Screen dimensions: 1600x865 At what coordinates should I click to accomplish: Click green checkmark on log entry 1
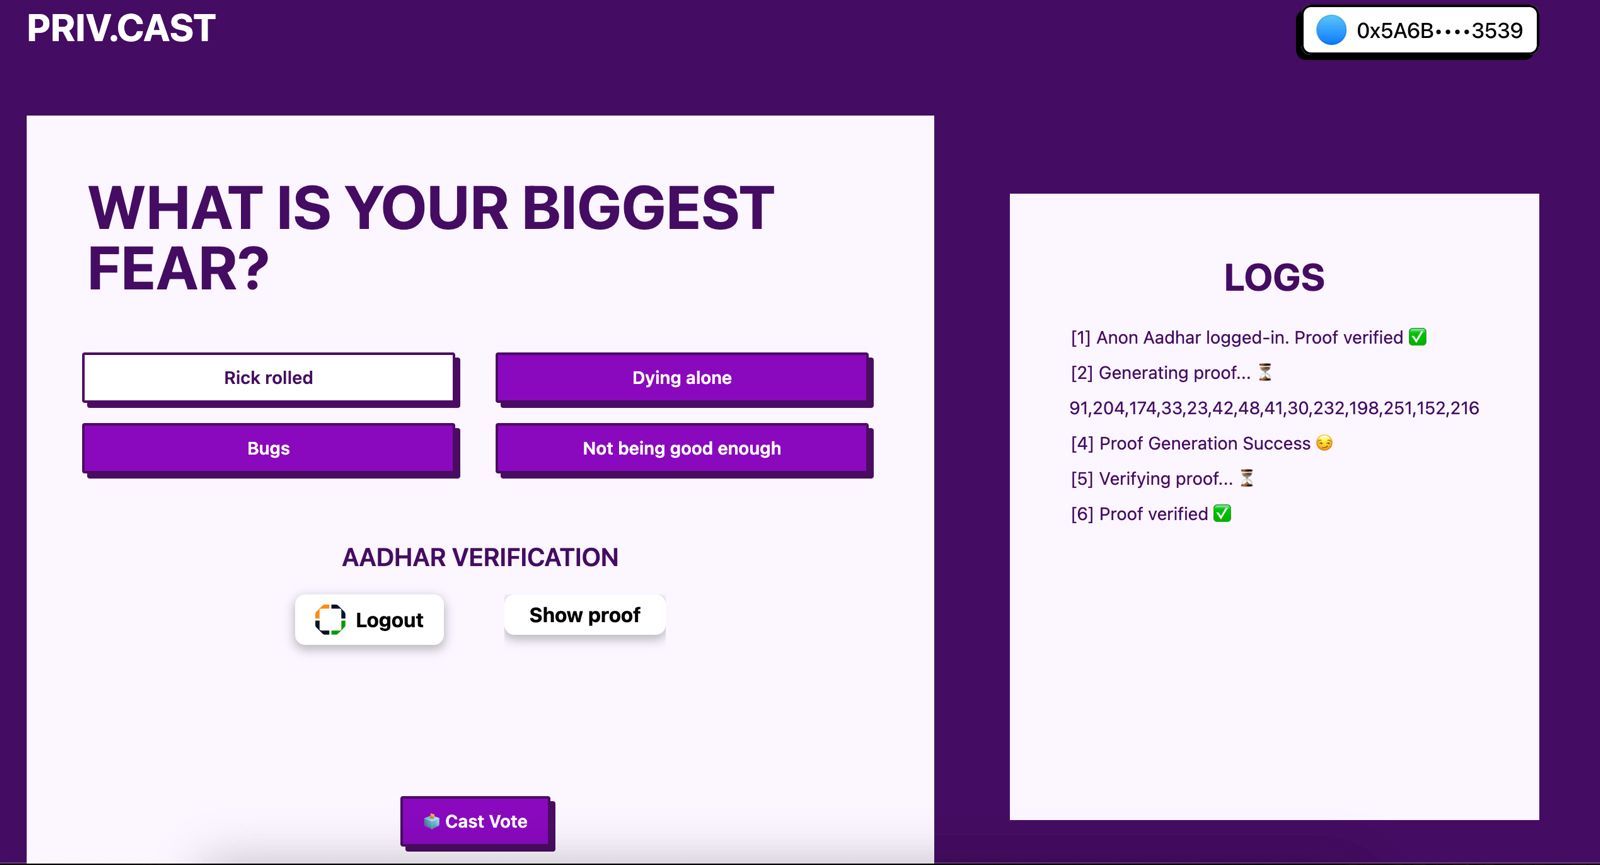point(1417,337)
